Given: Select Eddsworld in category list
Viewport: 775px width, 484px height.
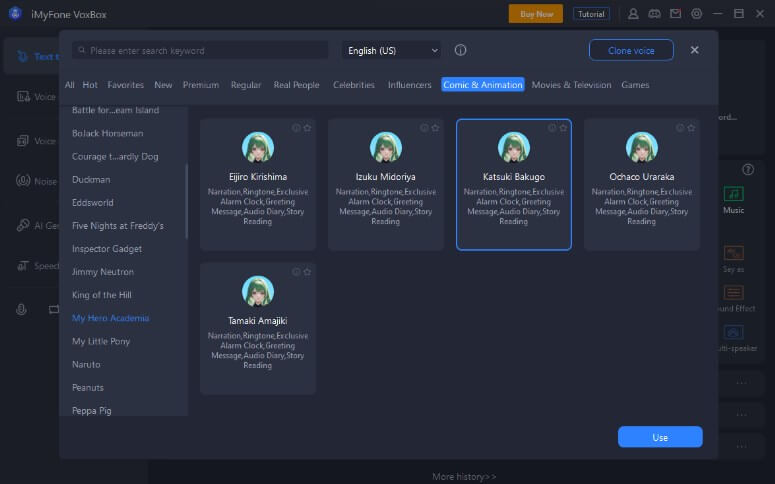Looking at the screenshot, I should [92, 203].
